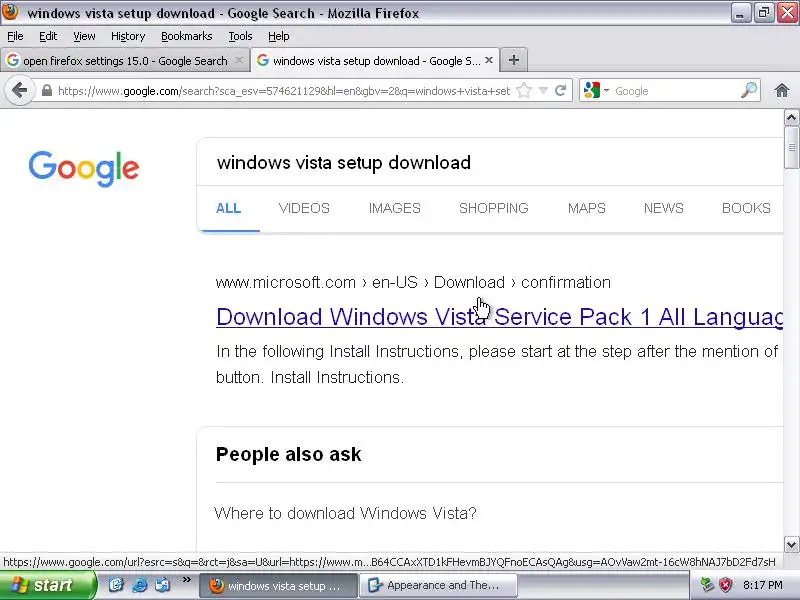Screen dimensions: 800x600
Task: Go back with the back arrow button
Action: click(19, 91)
